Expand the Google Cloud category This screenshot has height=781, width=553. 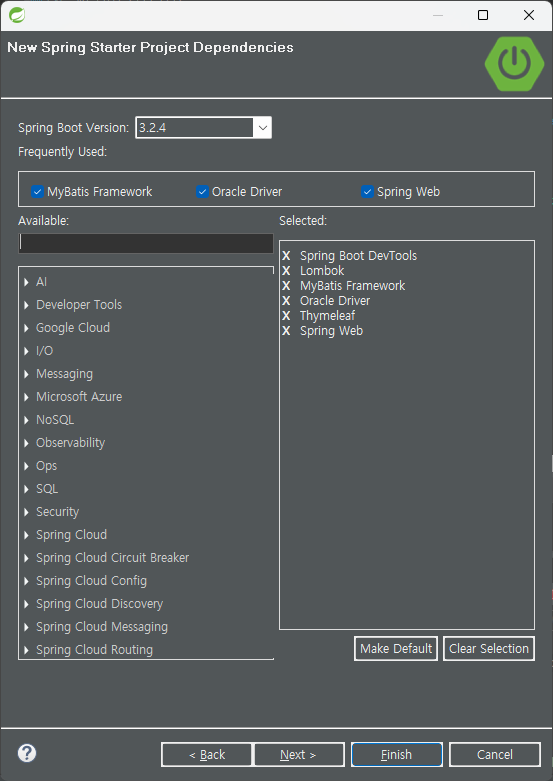(26, 328)
